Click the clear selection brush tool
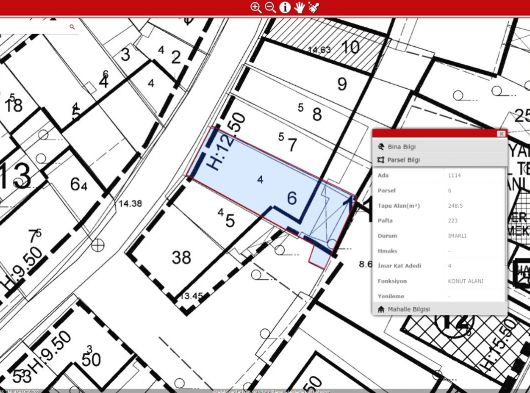This screenshot has width=530, height=393. pyautogui.click(x=314, y=7)
